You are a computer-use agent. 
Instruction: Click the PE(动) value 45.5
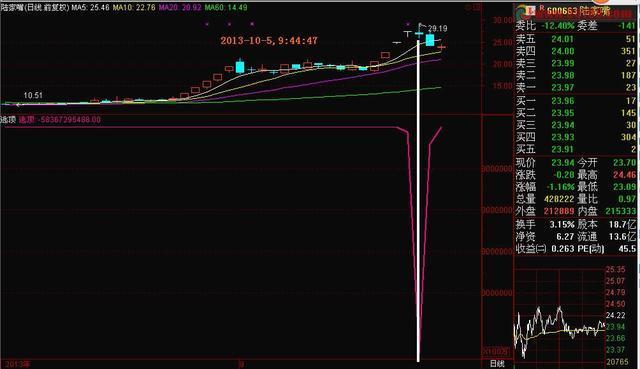tap(627, 249)
